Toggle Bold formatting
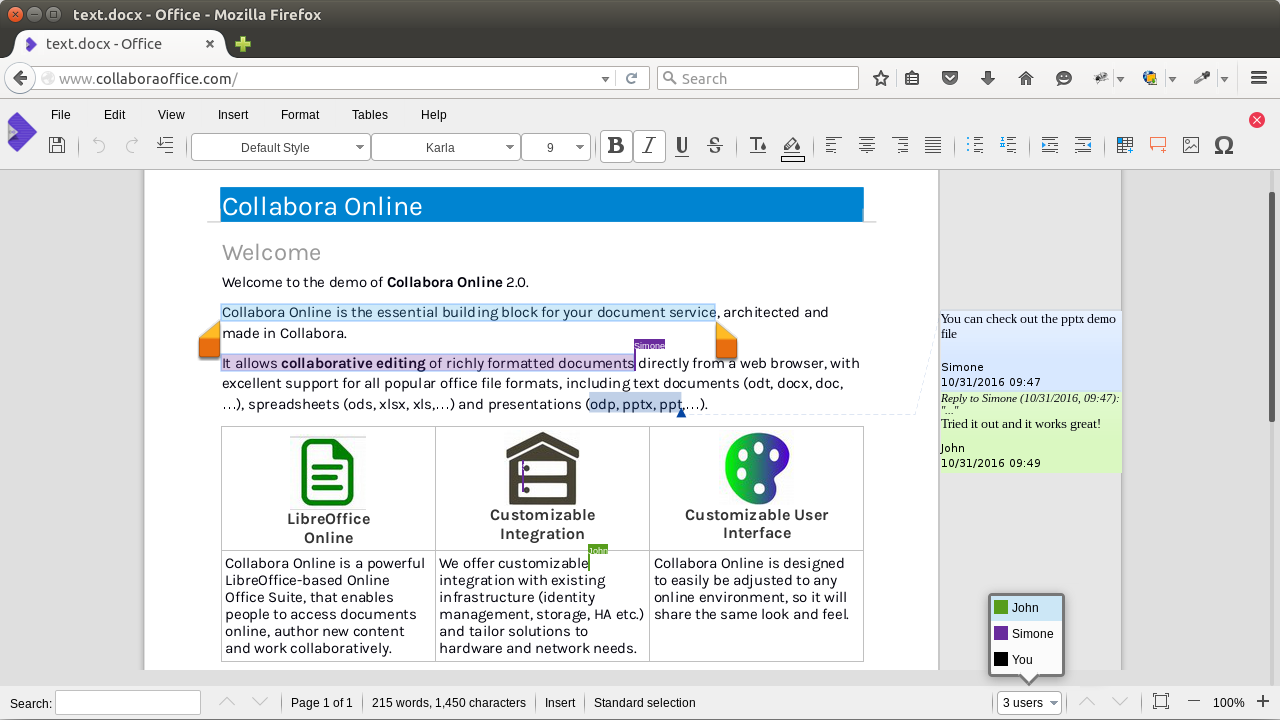Image resolution: width=1280 pixels, height=720 pixels. tap(616, 146)
